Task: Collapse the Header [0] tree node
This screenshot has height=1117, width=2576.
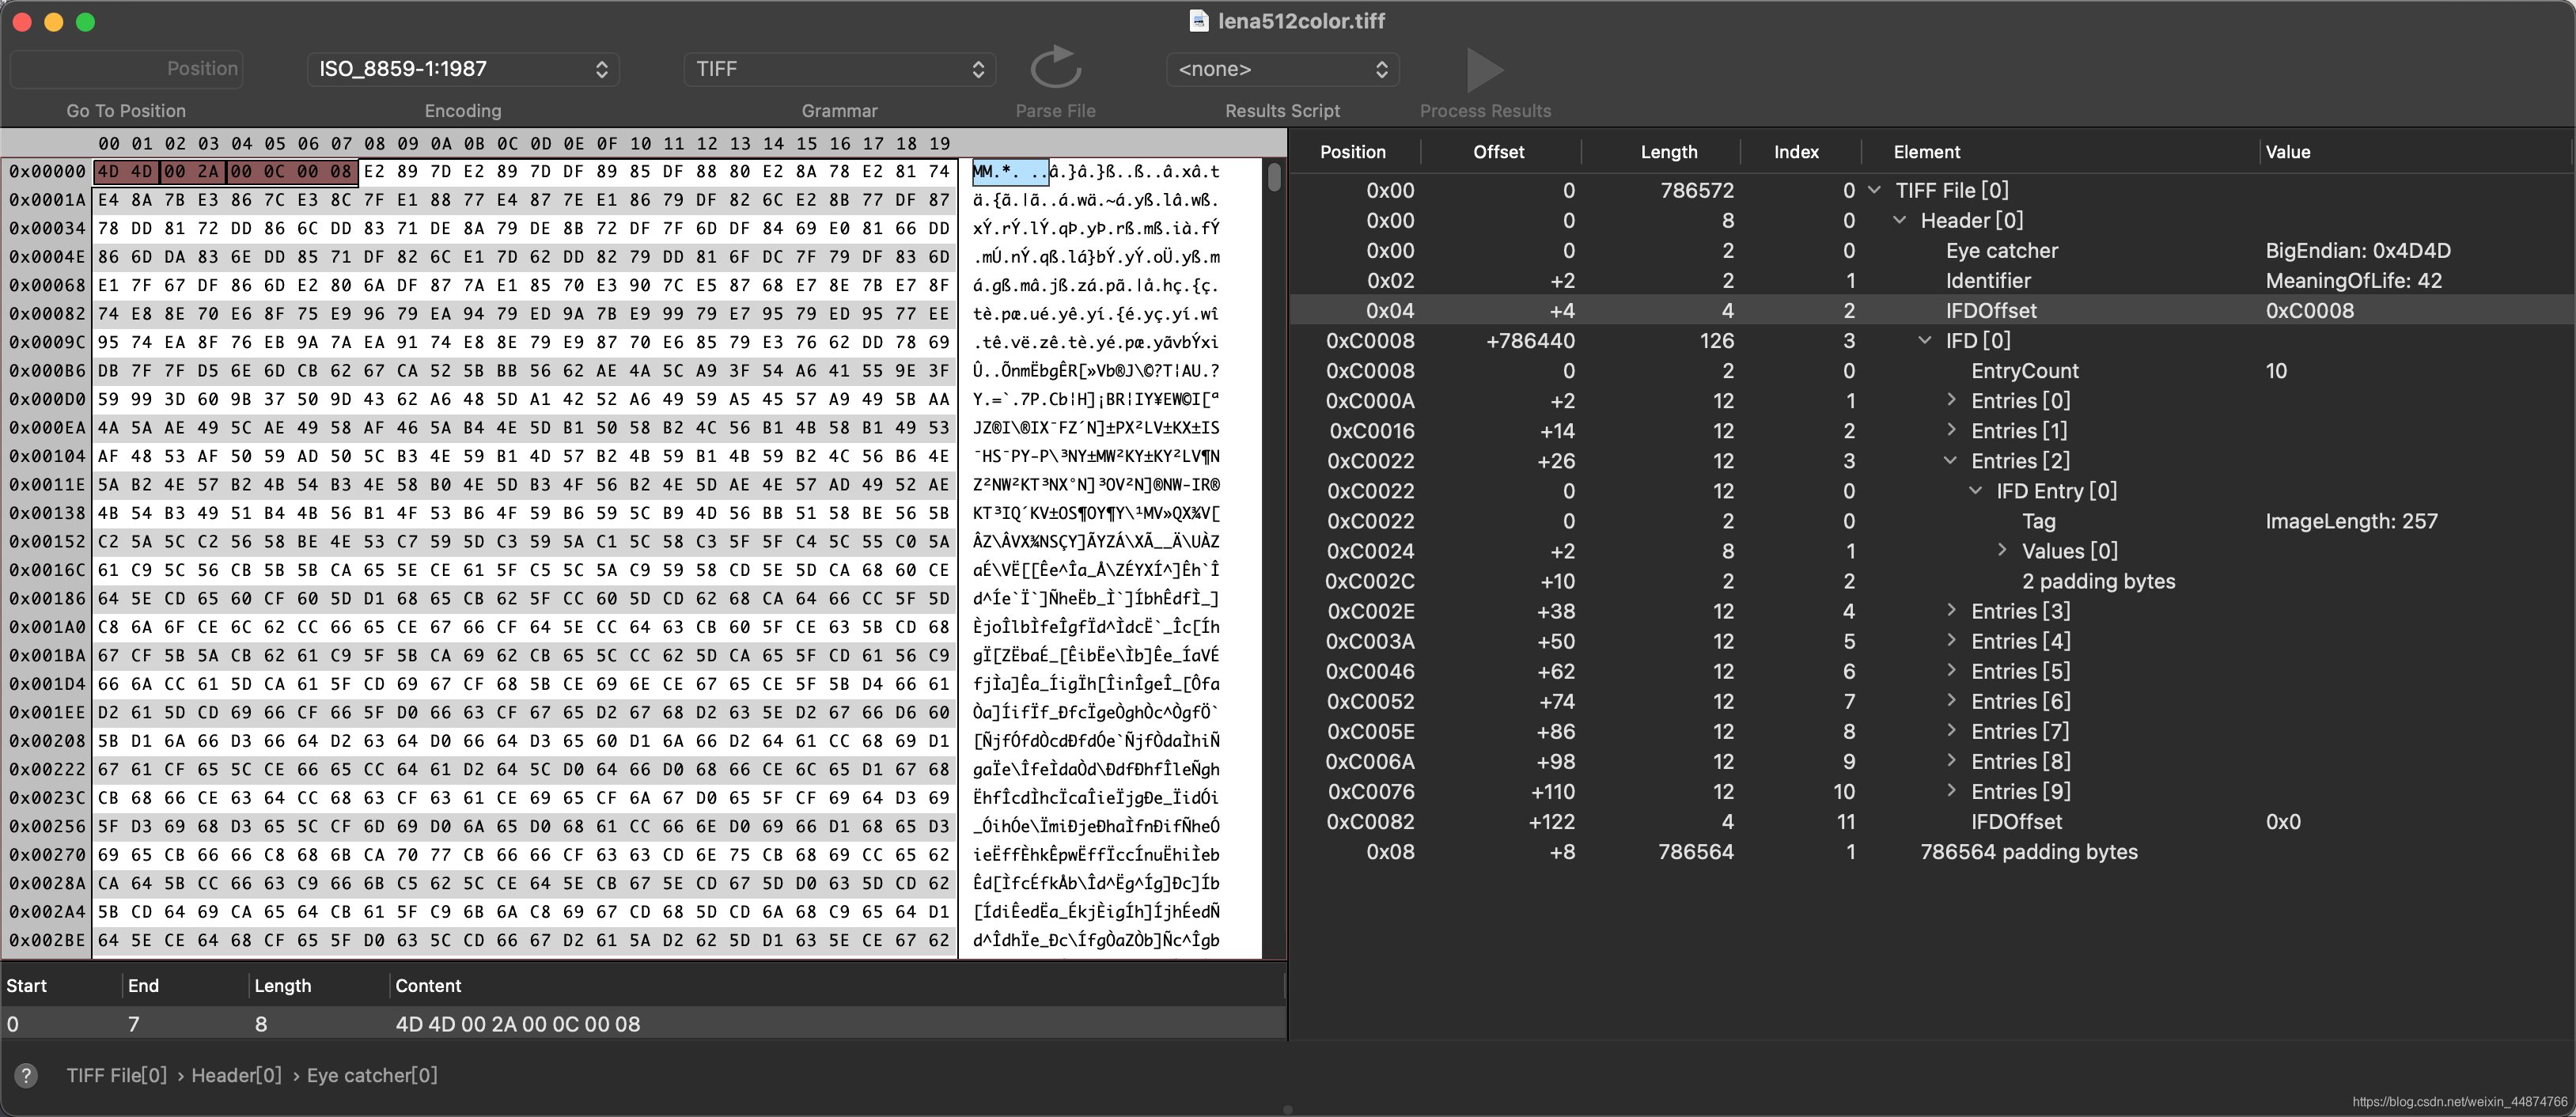Action: pyautogui.click(x=1899, y=220)
